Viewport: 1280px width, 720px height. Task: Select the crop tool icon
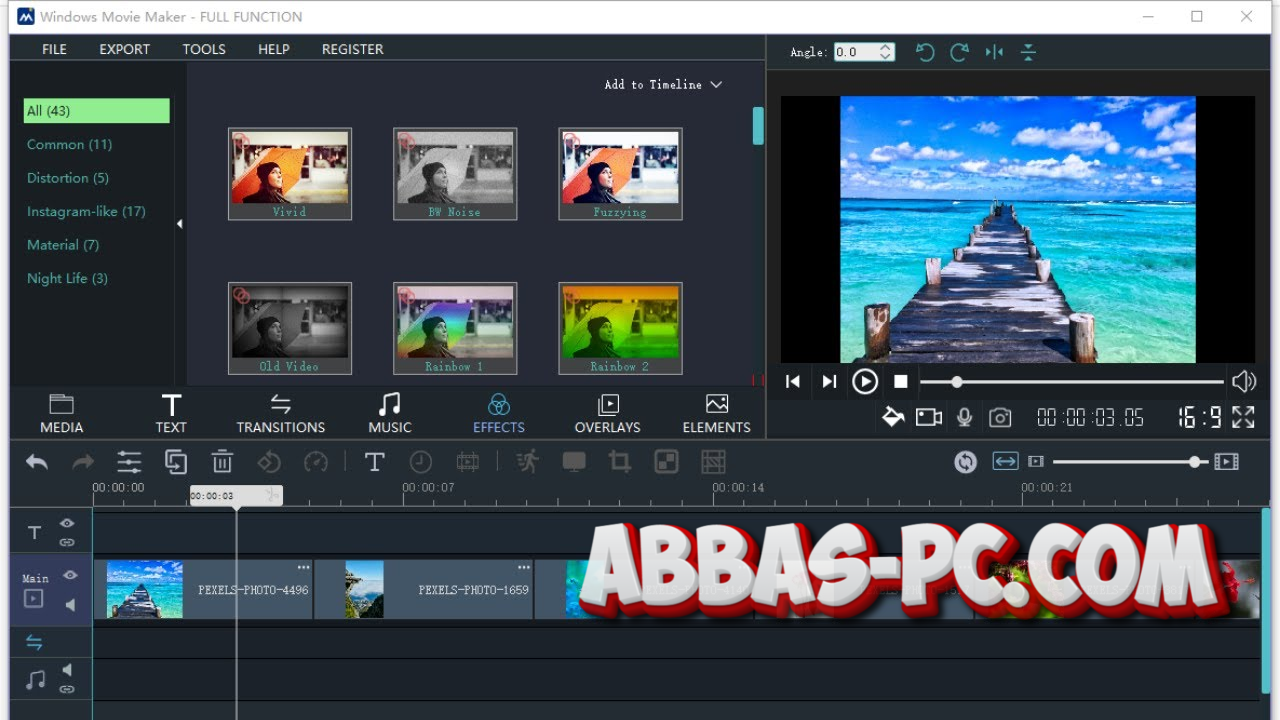pos(619,462)
